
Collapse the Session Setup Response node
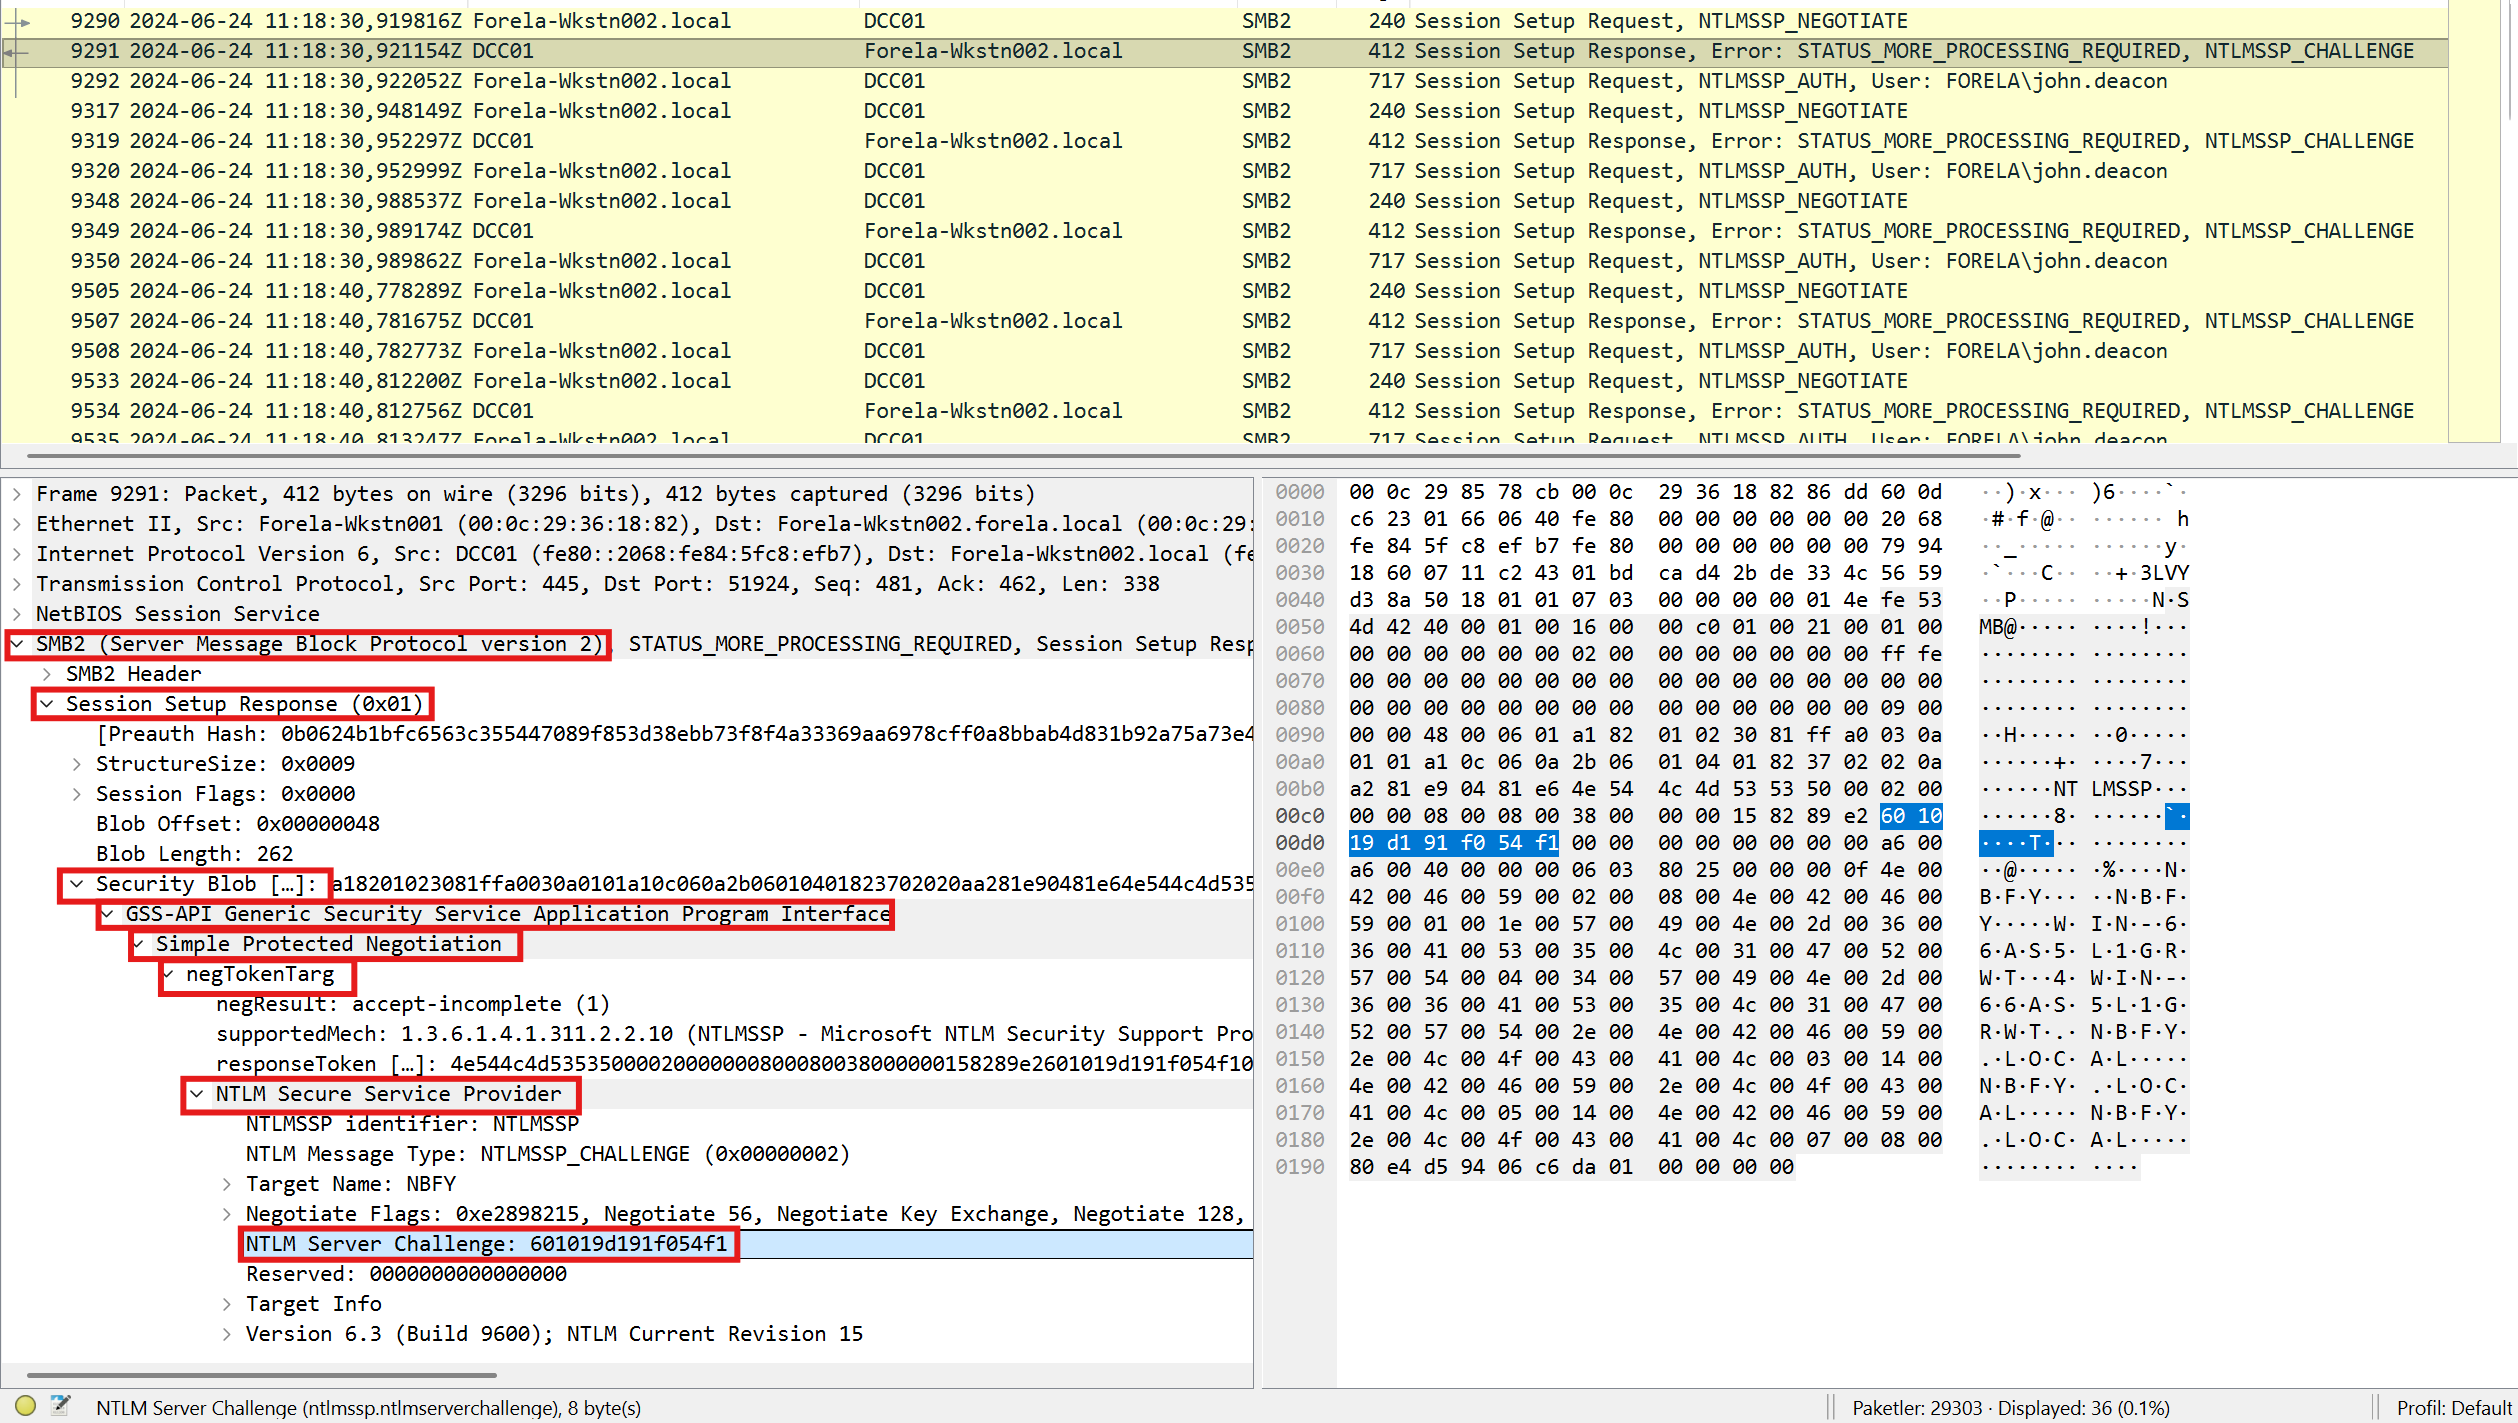pyautogui.click(x=47, y=704)
